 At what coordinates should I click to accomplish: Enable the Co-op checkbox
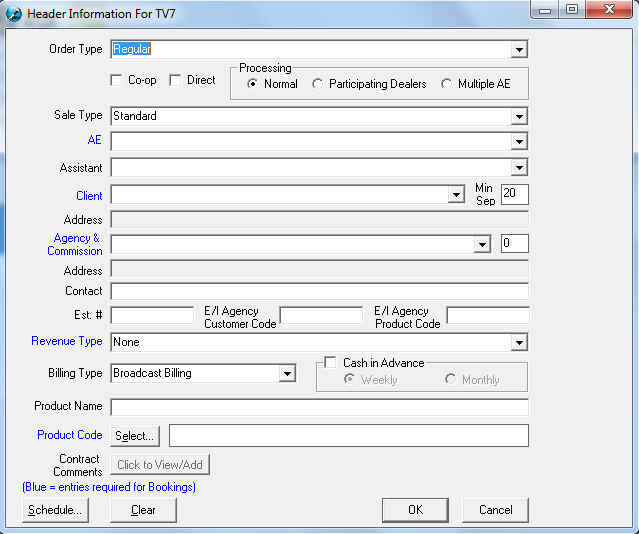coord(117,80)
